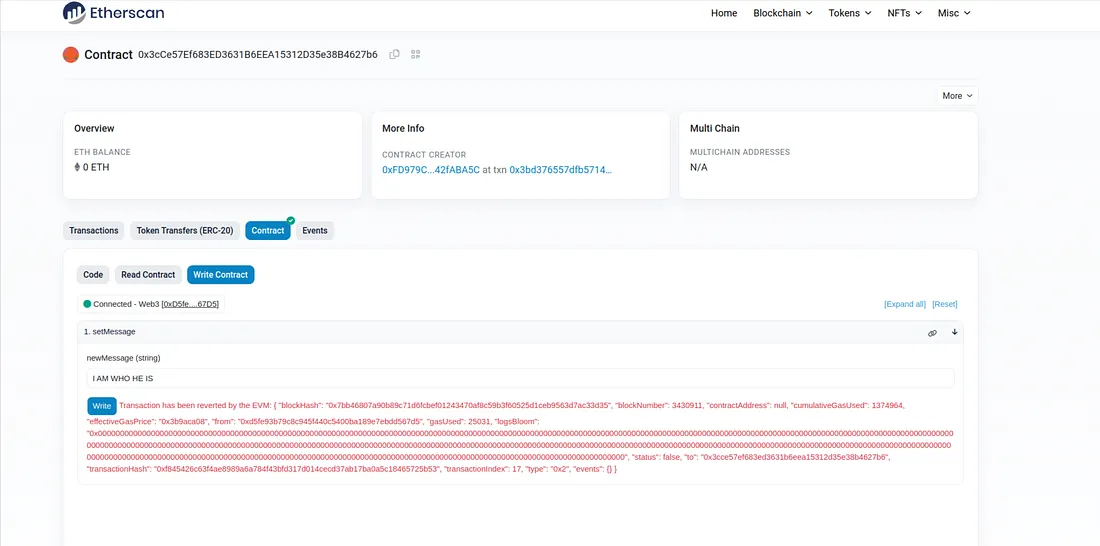This screenshot has height=546, width=1100.
Task: Switch to the Events tab
Action: coord(315,231)
